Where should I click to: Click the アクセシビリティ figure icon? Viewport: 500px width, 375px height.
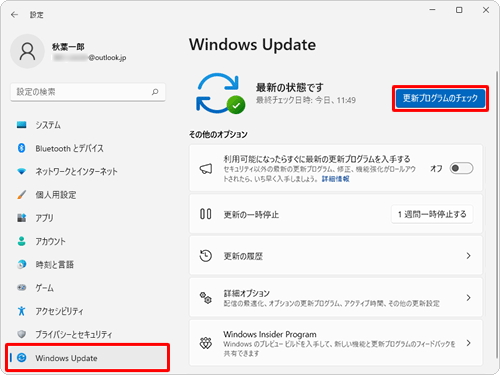pyautogui.click(x=22, y=311)
